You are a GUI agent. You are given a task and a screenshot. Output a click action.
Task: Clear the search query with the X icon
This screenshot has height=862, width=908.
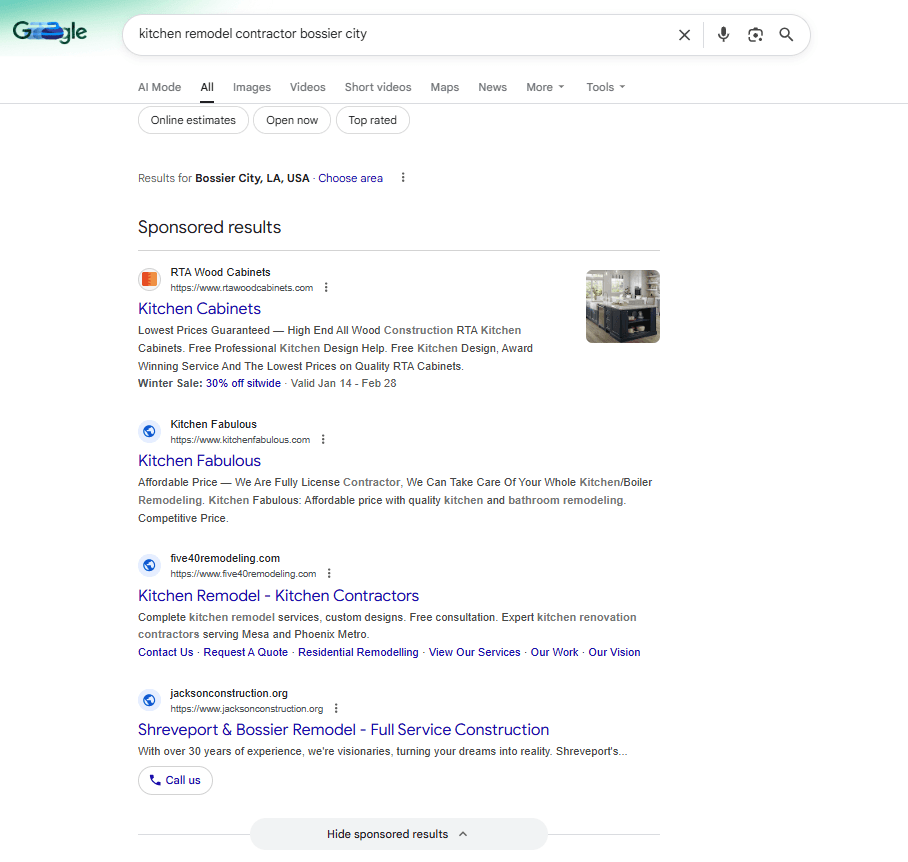click(684, 34)
